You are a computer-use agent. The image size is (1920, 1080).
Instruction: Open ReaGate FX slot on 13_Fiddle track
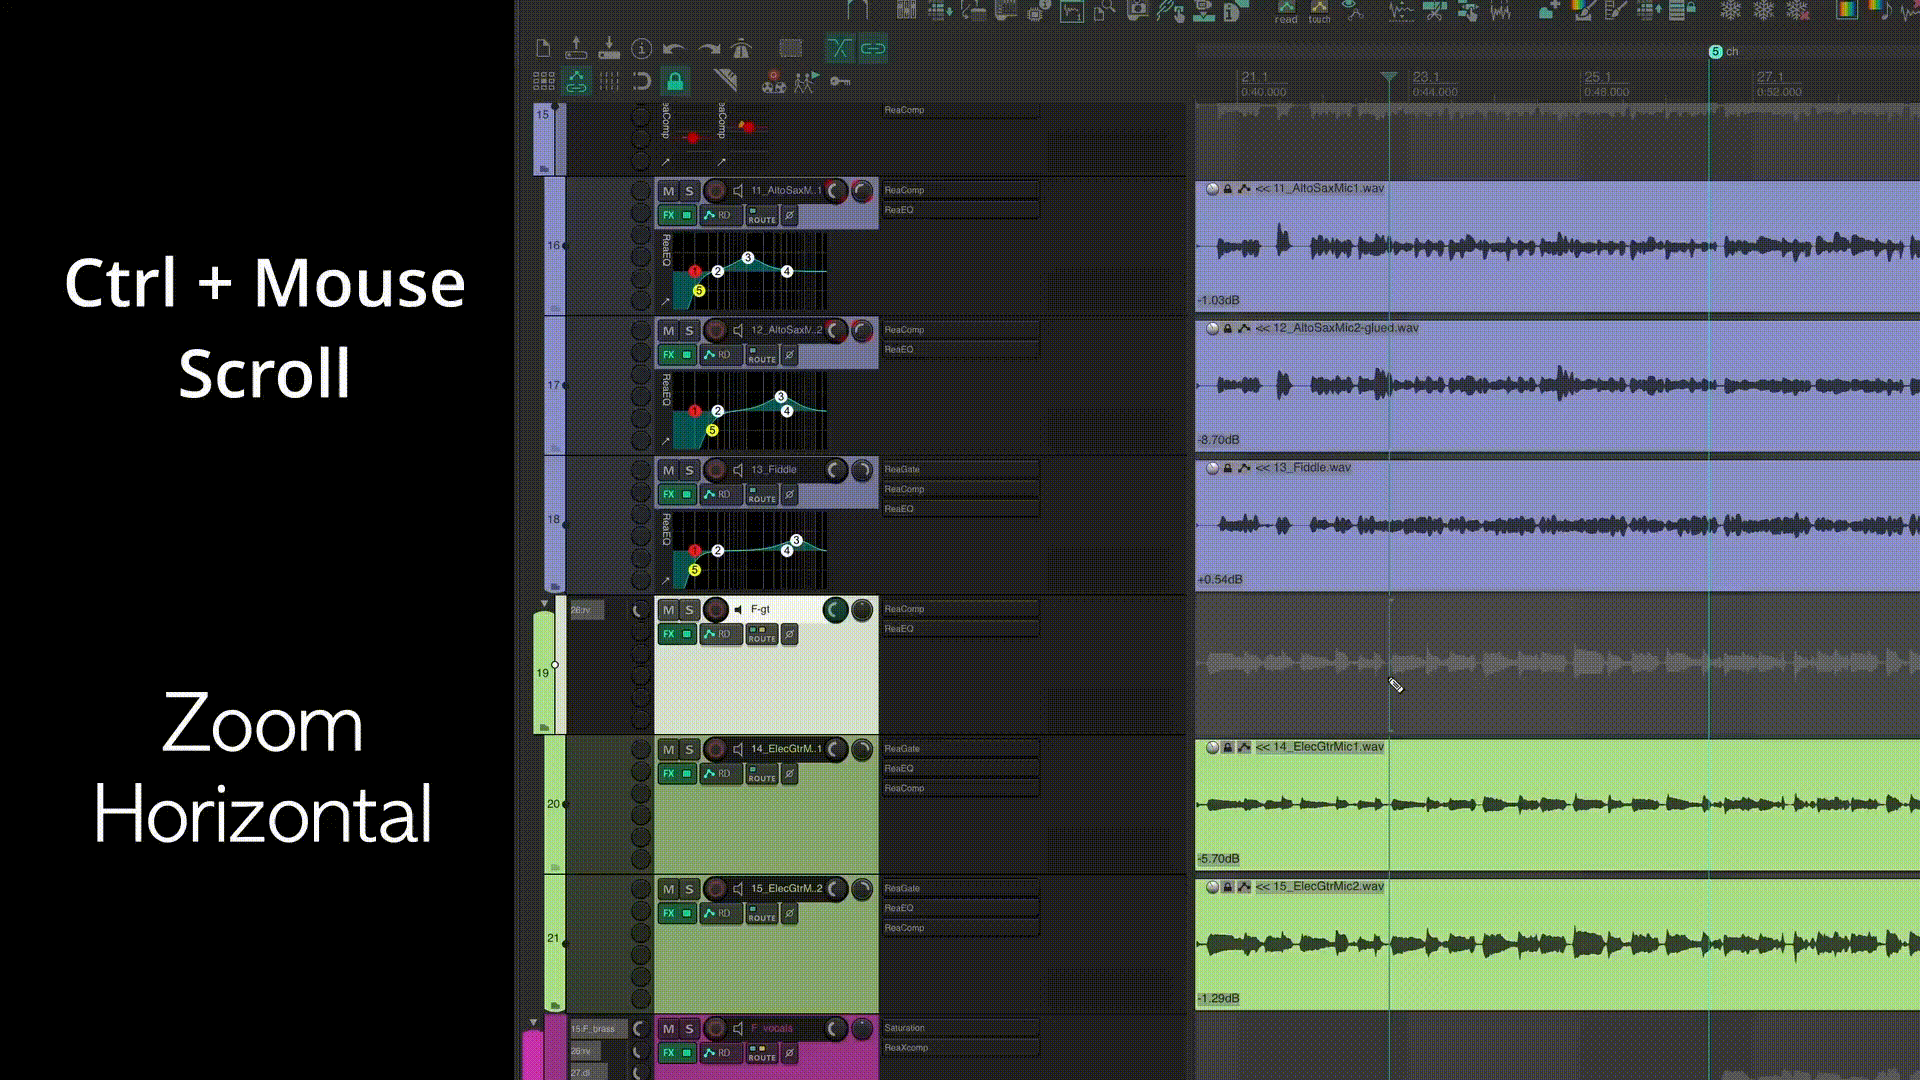tap(958, 470)
